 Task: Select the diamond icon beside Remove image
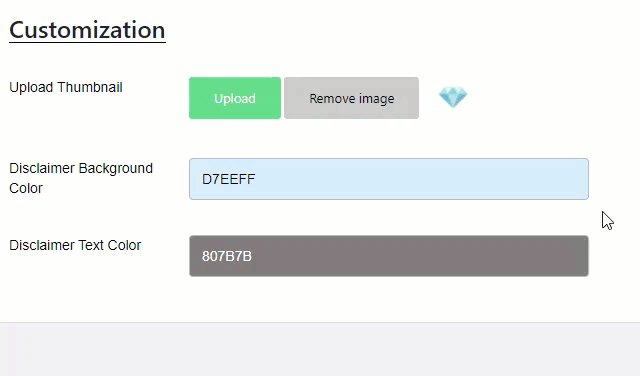(x=453, y=97)
